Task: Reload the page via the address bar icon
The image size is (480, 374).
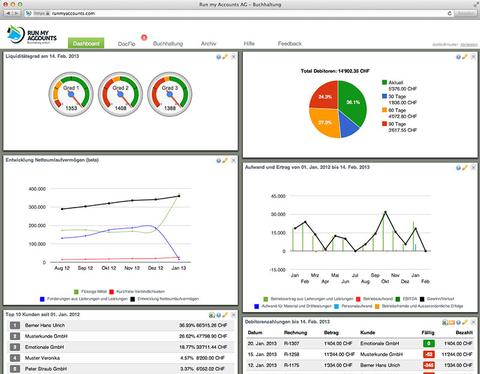Action: (x=449, y=13)
